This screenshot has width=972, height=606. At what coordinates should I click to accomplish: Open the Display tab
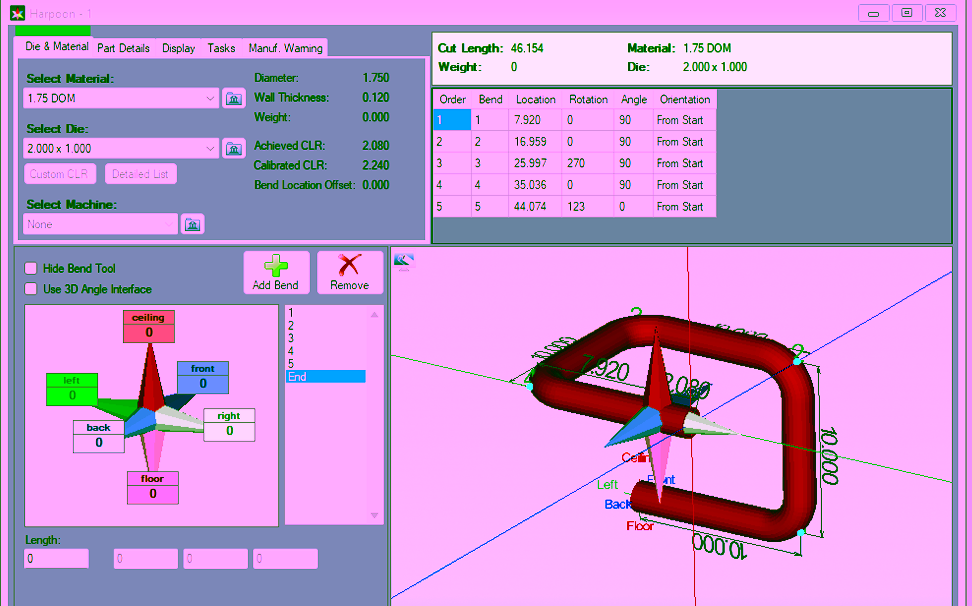pyautogui.click(x=179, y=48)
